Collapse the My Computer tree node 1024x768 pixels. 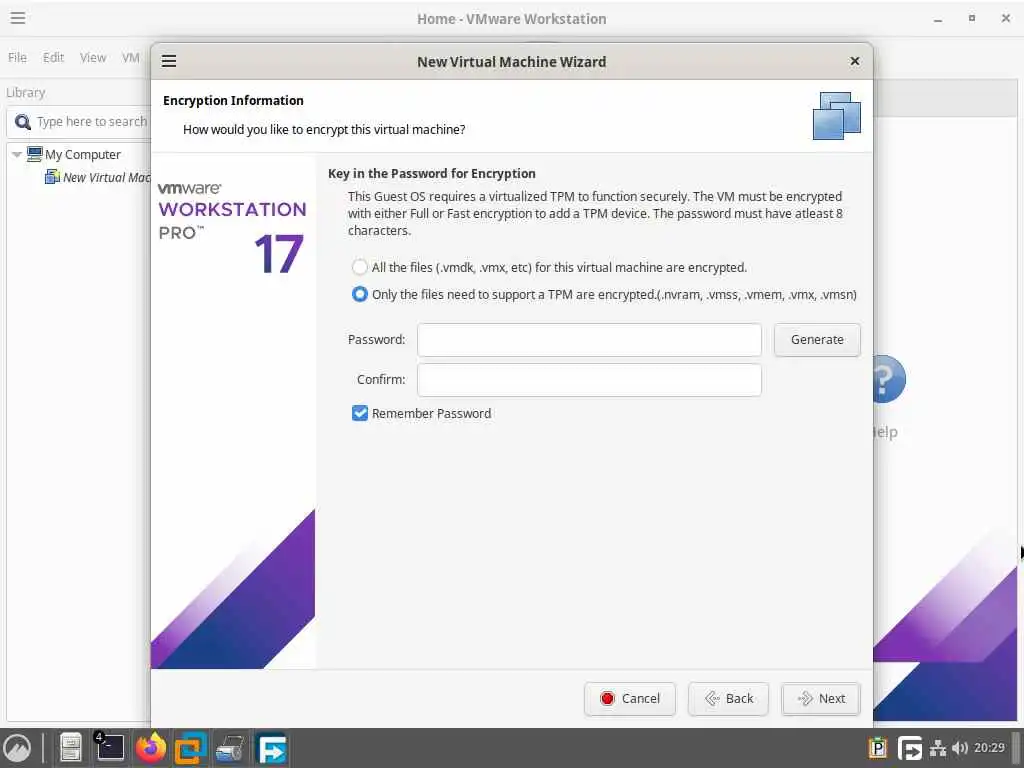(x=17, y=155)
